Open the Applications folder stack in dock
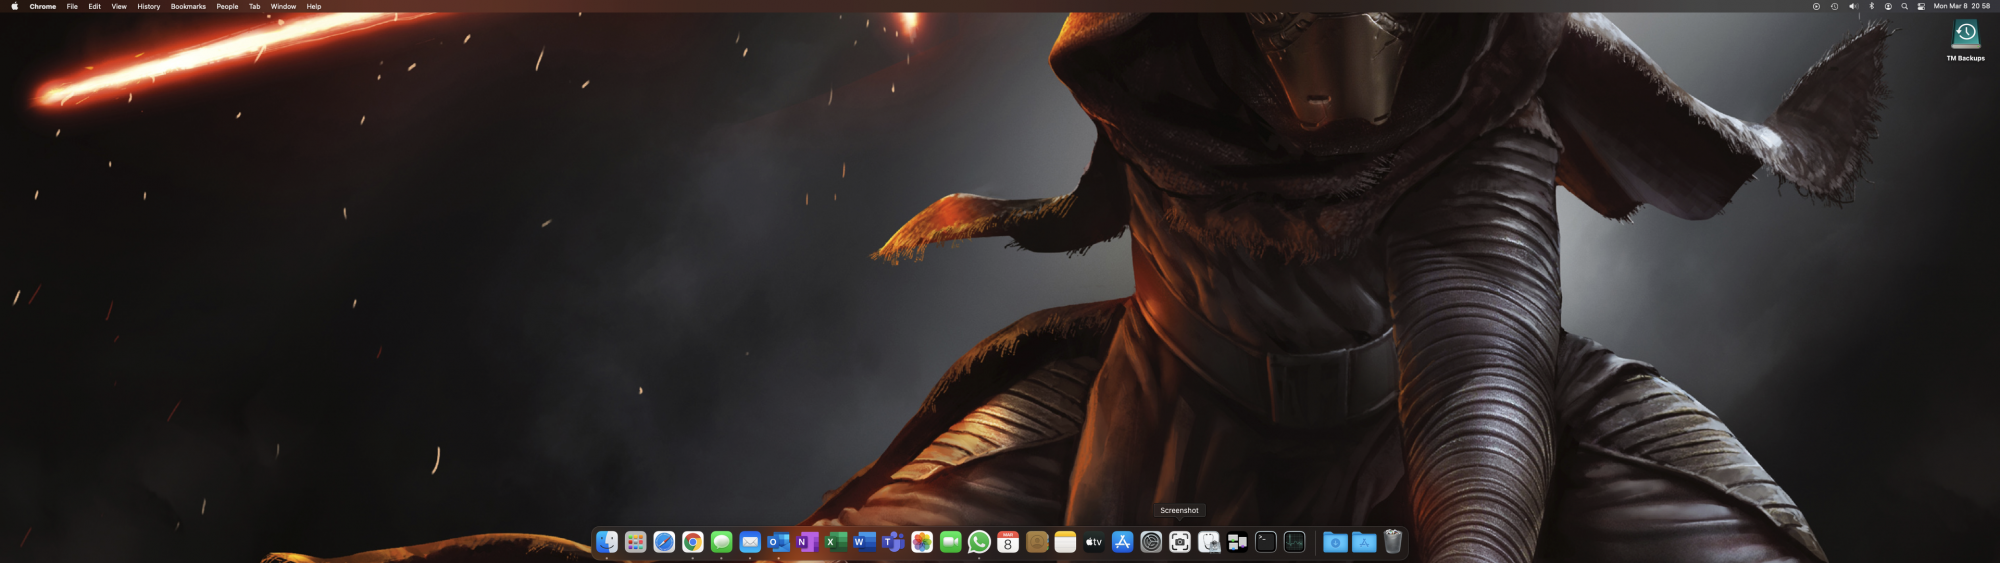Image resolution: width=2000 pixels, height=563 pixels. coord(1364,542)
